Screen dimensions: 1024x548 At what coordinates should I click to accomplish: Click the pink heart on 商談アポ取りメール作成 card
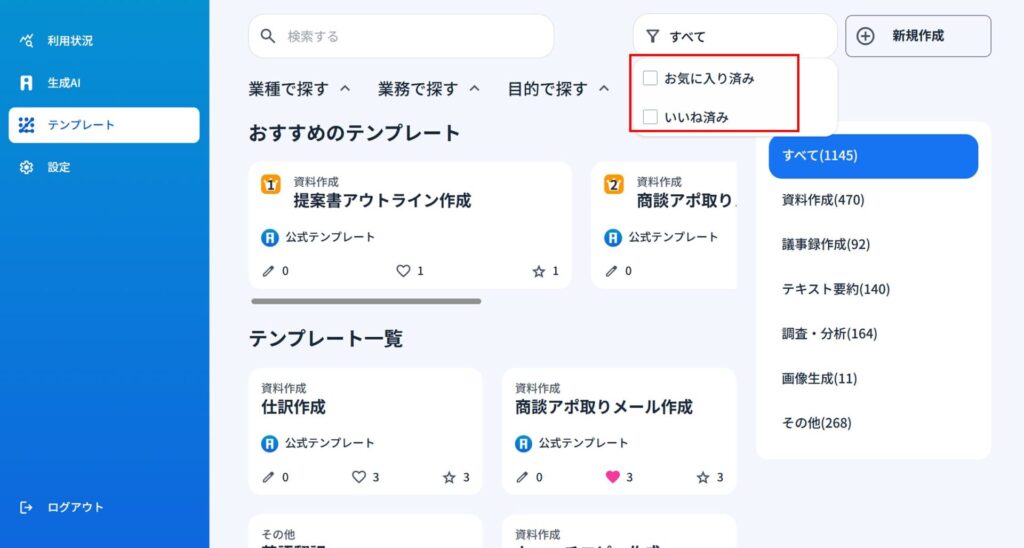click(x=613, y=477)
